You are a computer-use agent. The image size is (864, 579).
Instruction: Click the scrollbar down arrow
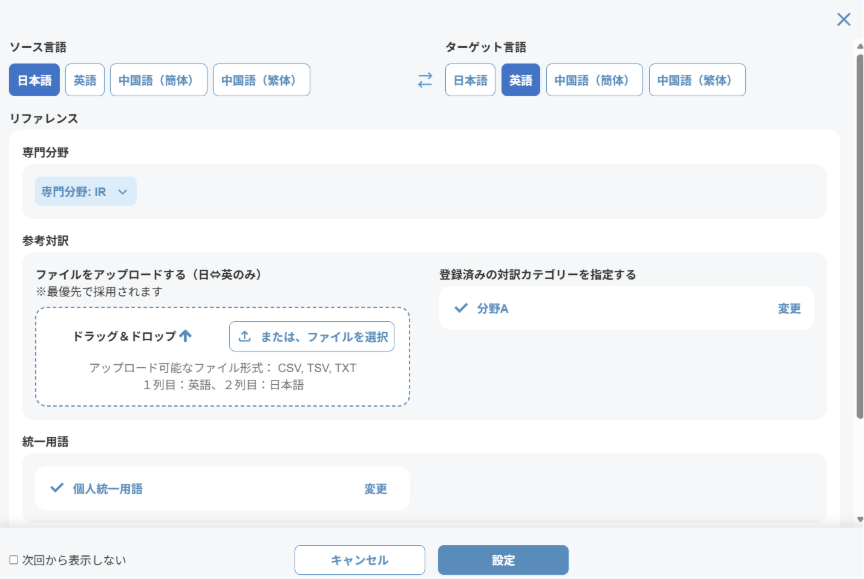[859, 520]
